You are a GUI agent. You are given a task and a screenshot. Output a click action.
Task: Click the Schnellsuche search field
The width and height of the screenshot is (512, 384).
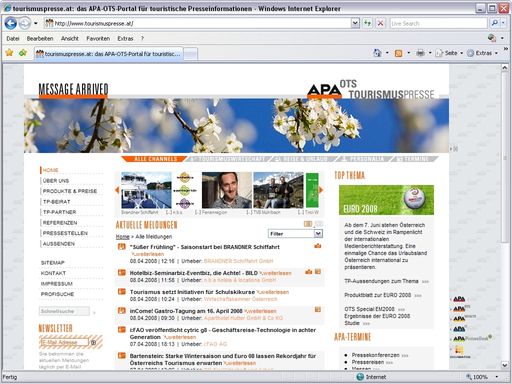[x=64, y=311]
